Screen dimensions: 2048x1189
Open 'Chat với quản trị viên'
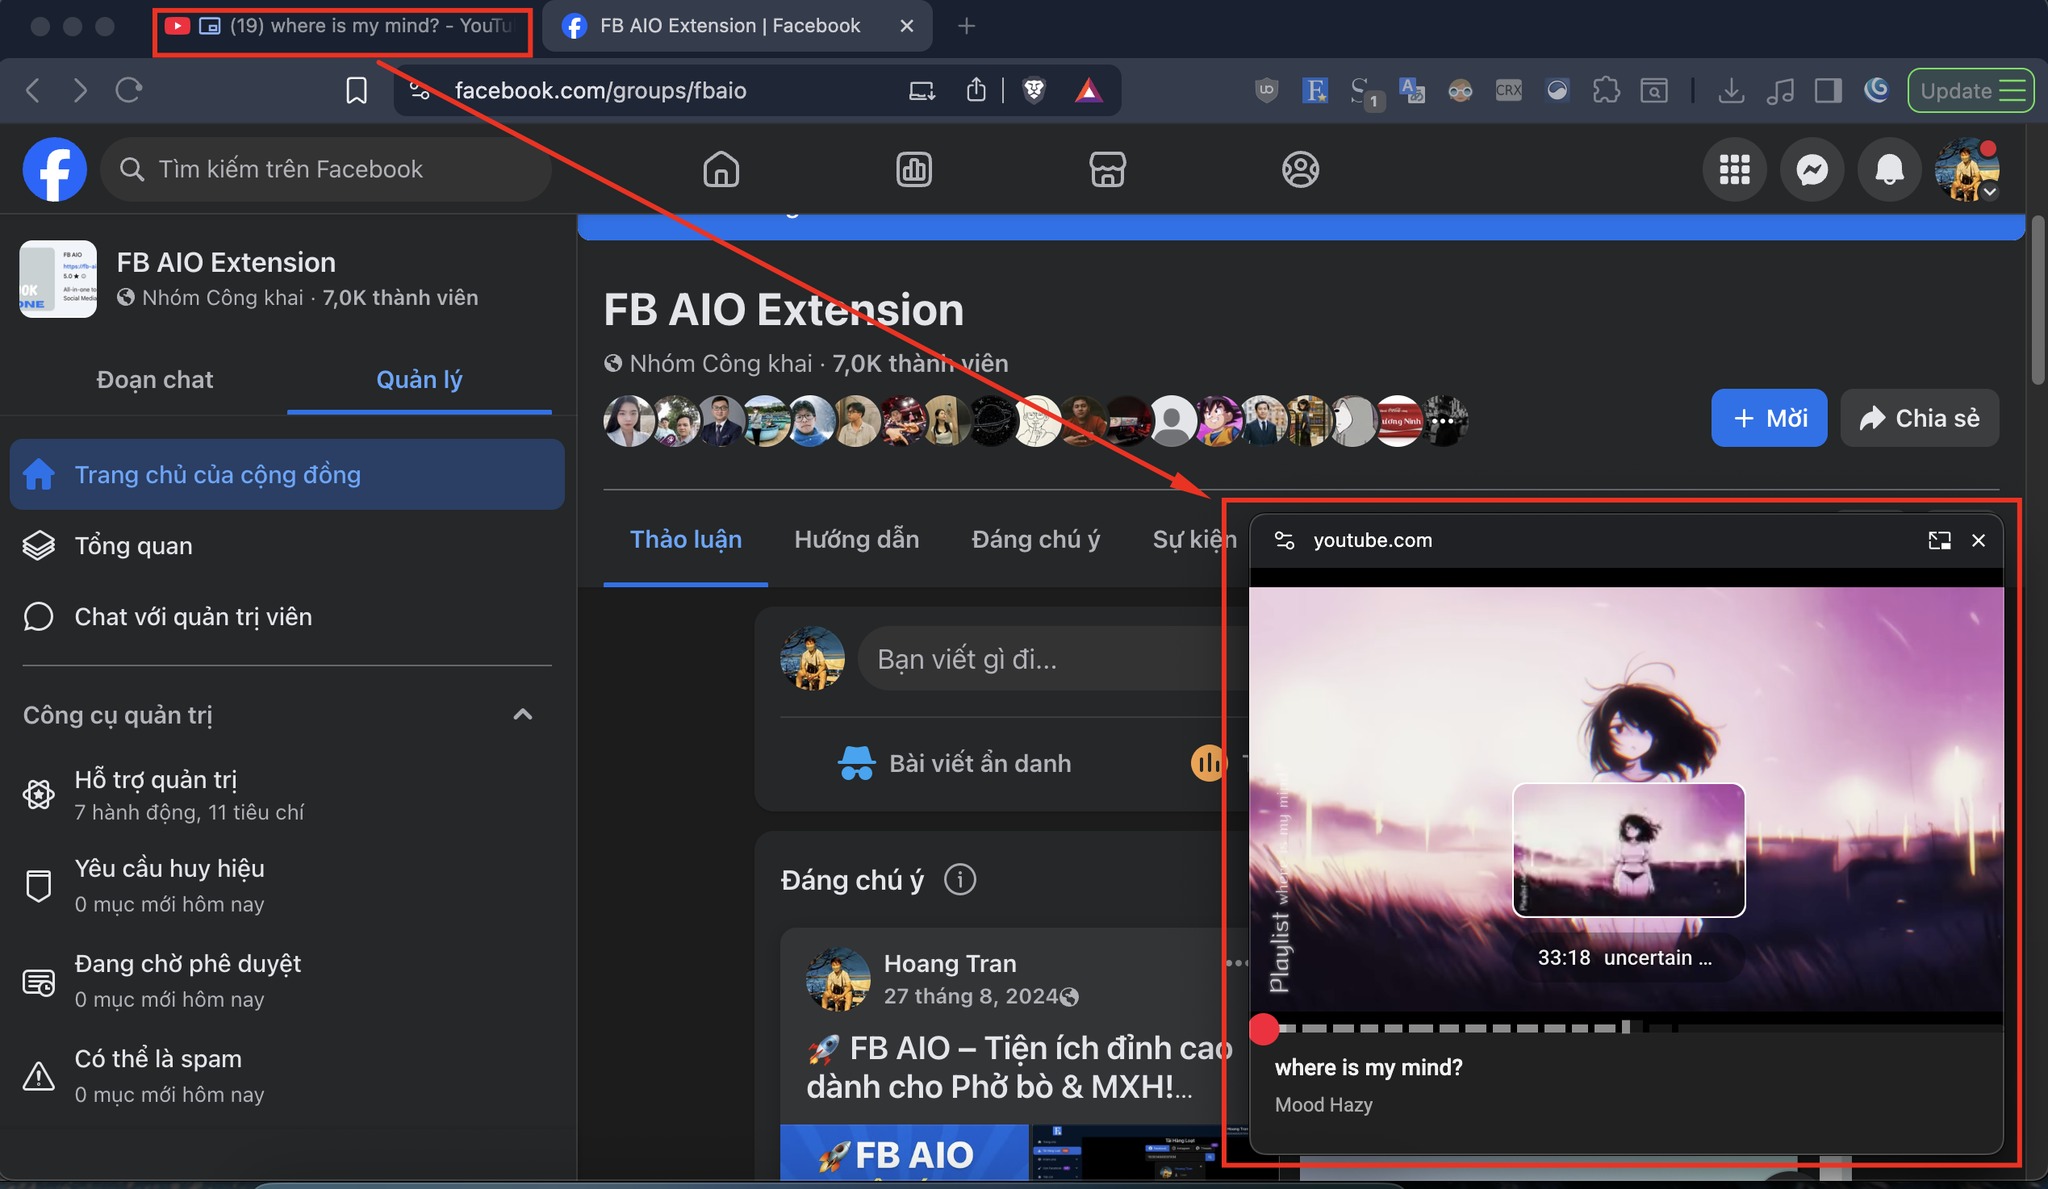pyautogui.click(x=287, y=616)
